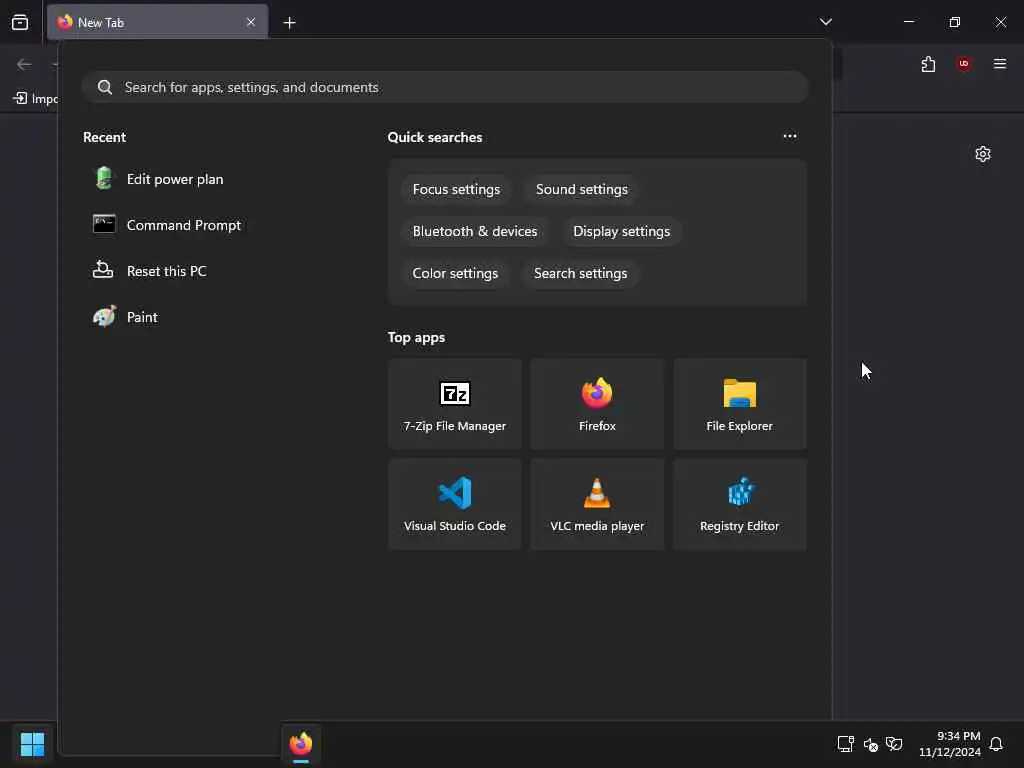This screenshot has width=1024, height=768.
Task: Open Paint from Recent list
Action: [125, 317]
